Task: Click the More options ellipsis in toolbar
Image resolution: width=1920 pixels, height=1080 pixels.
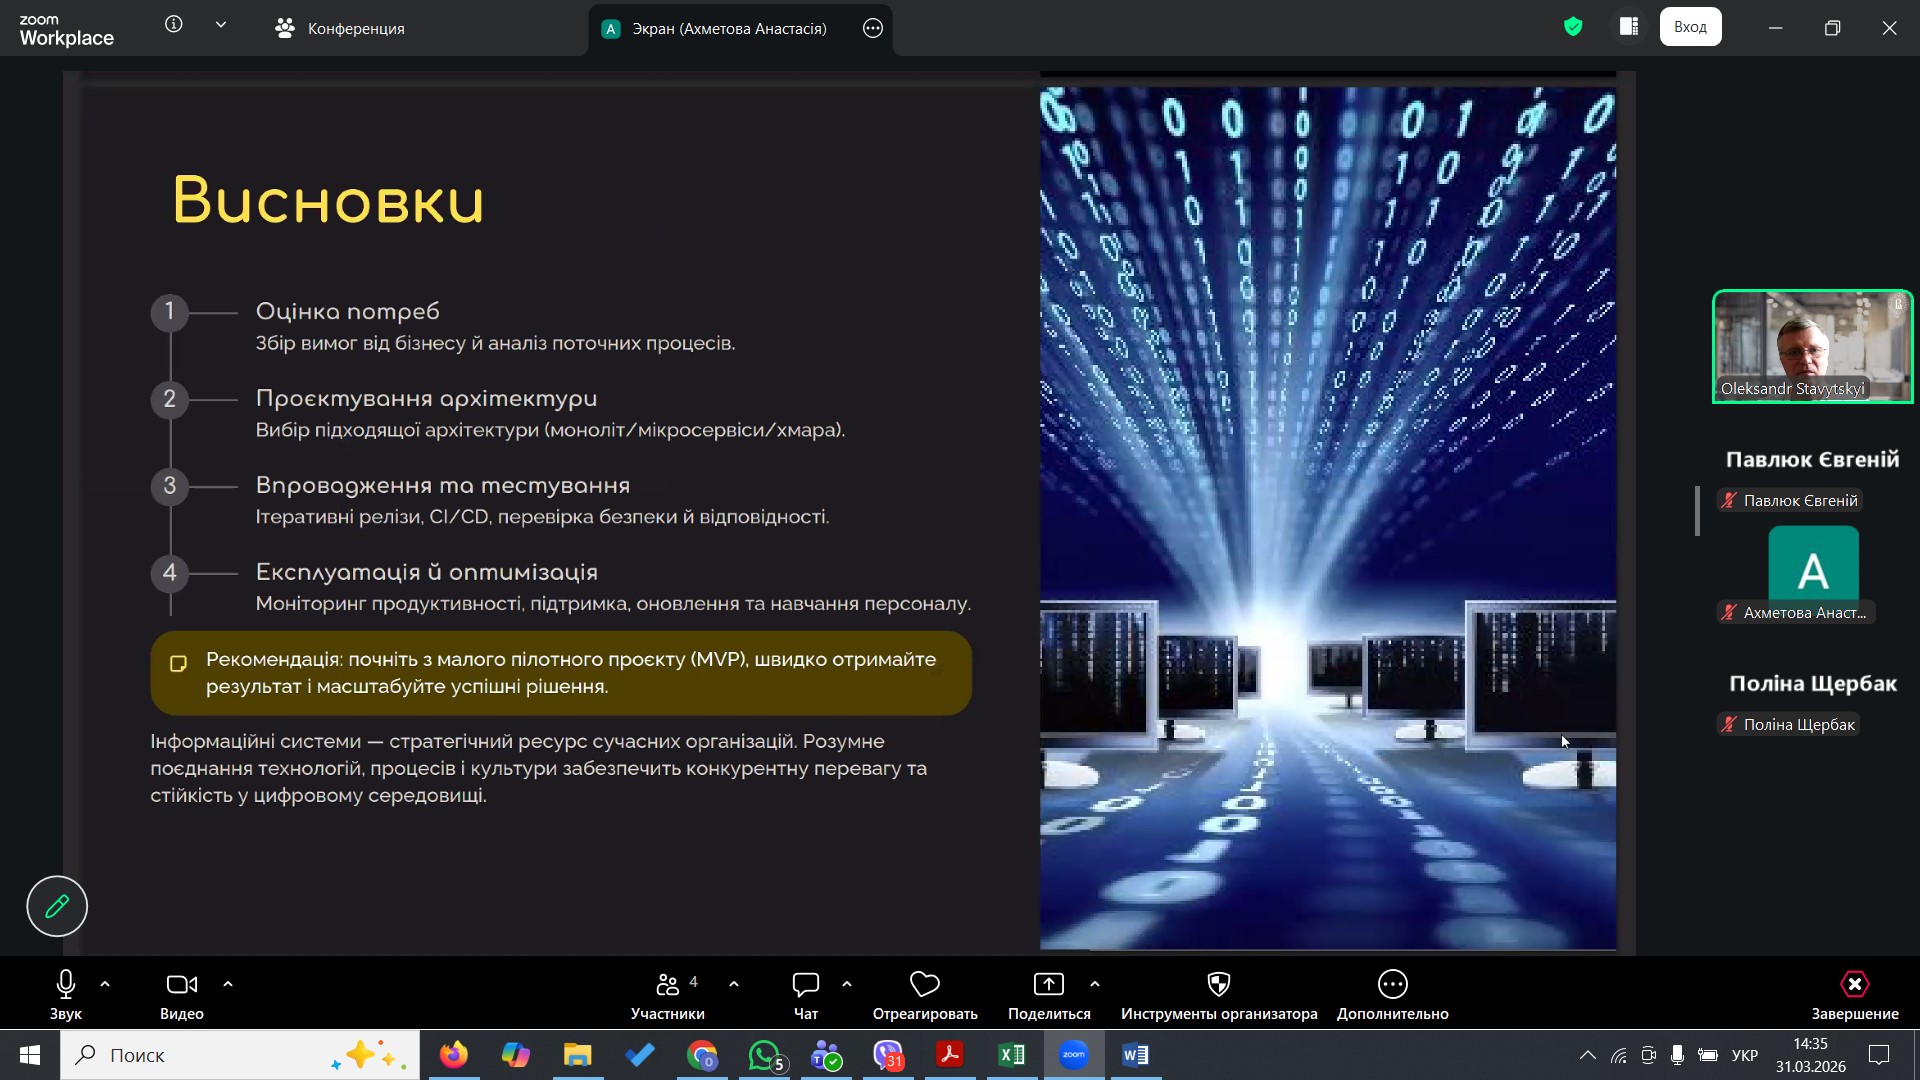Action: 1392,985
